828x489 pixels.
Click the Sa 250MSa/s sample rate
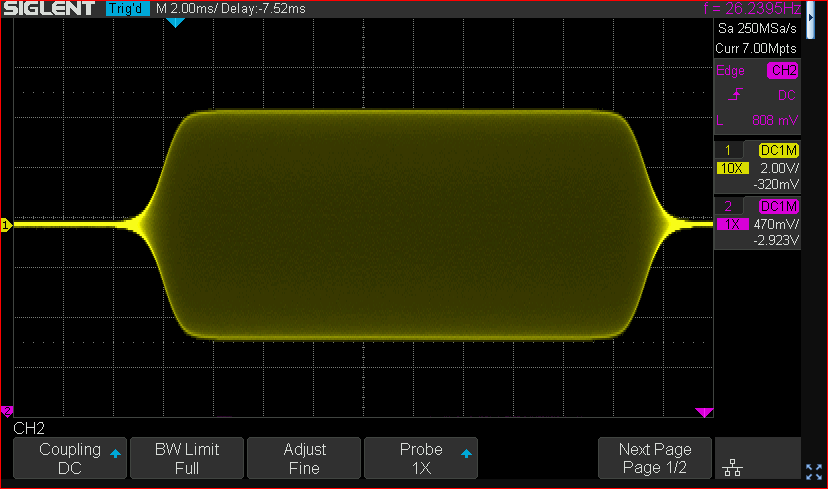click(757, 29)
